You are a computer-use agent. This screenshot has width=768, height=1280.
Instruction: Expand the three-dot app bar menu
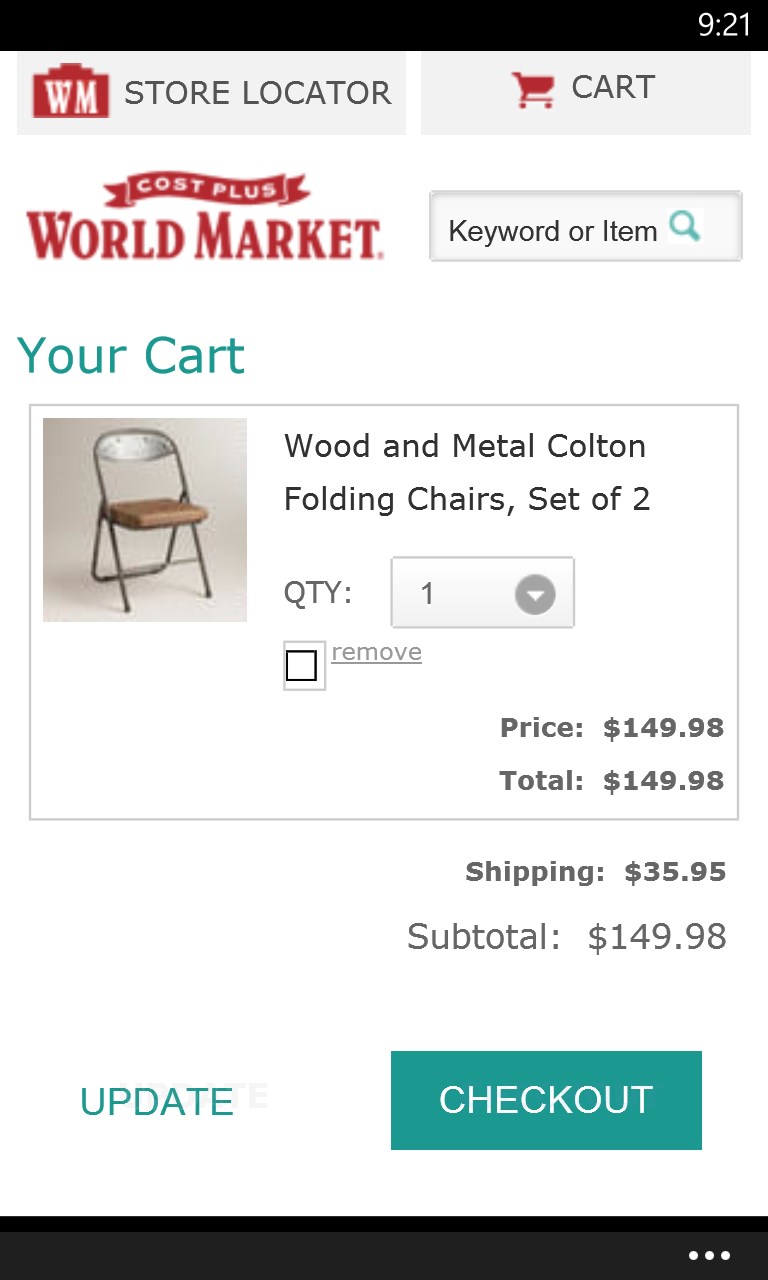point(709,1256)
